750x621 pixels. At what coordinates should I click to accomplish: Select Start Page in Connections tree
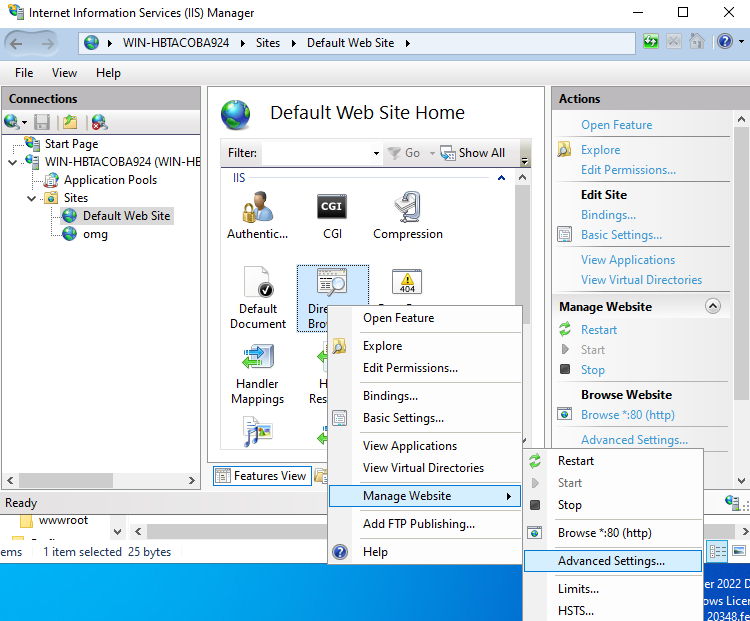tap(71, 144)
